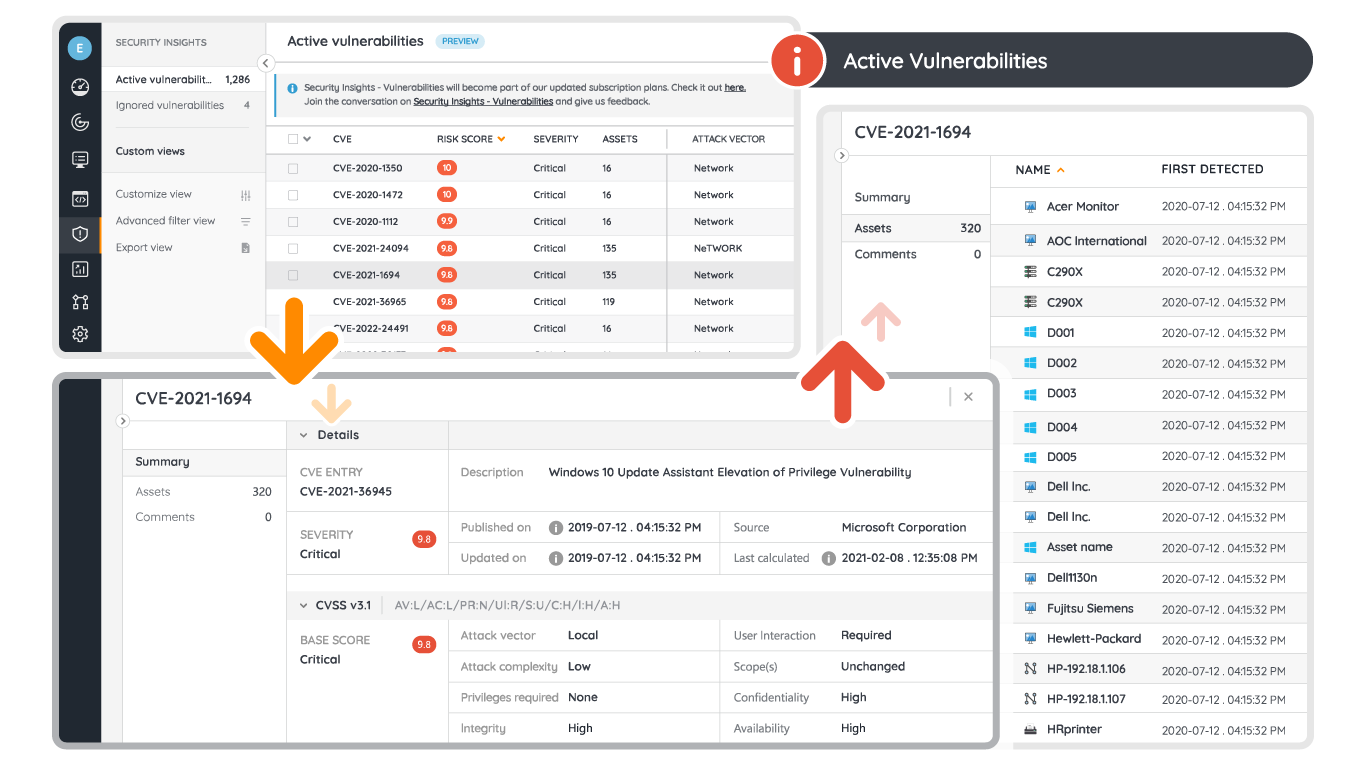
Task: Open the reports chart icon in sidebar
Action: (x=80, y=269)
